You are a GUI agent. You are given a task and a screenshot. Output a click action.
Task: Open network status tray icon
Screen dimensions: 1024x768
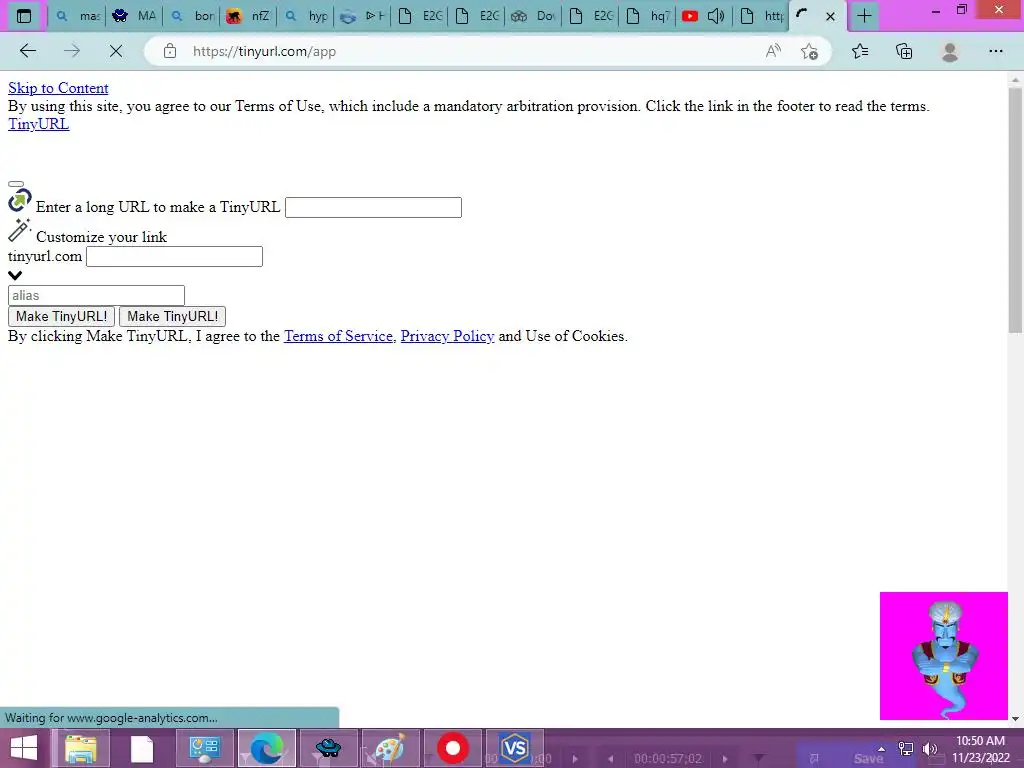pos(906,749)
